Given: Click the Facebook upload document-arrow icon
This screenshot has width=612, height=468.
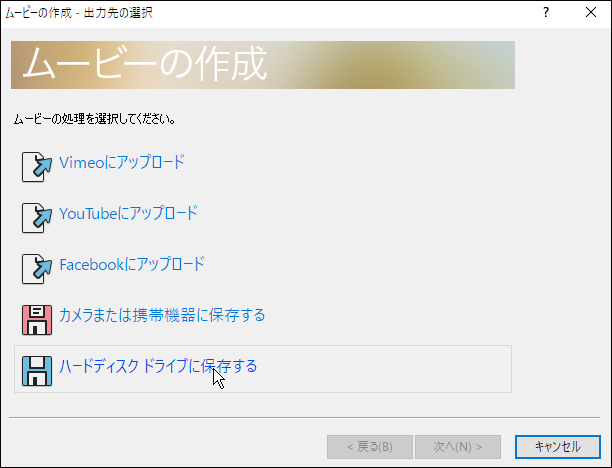Looking at the screenshot, I should coord(37,269).
